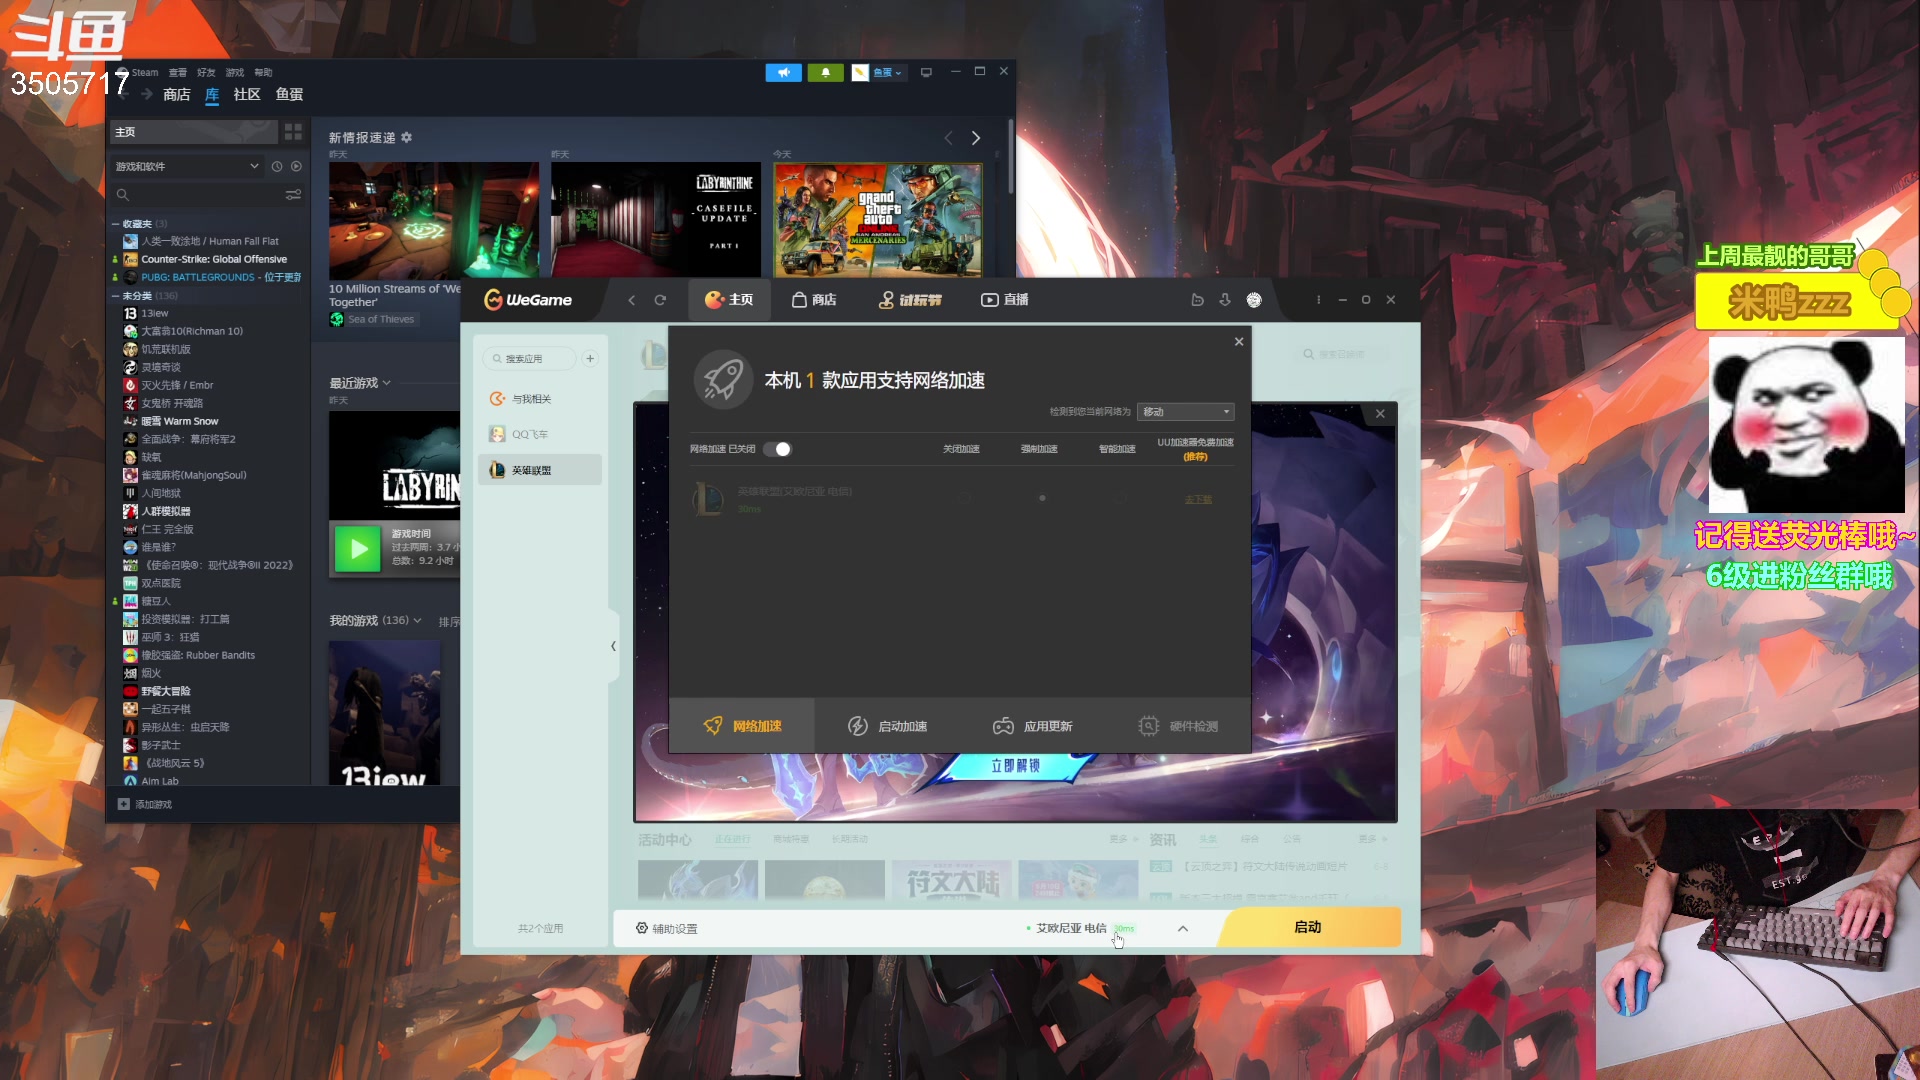Open the 试玩节 tab in WeGame

coord(910,300)
